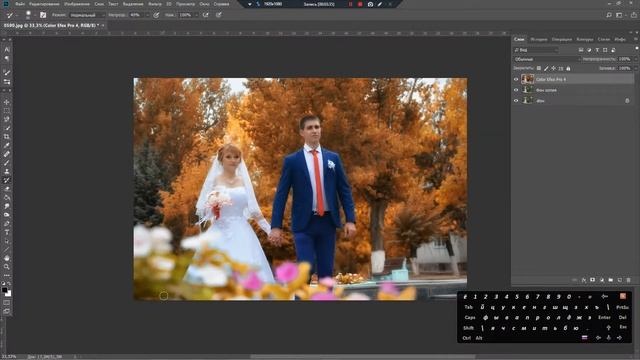Viewport: 640px width, 360px height.
Task: Click the search icon in options bar
Action: coord(609,15)
